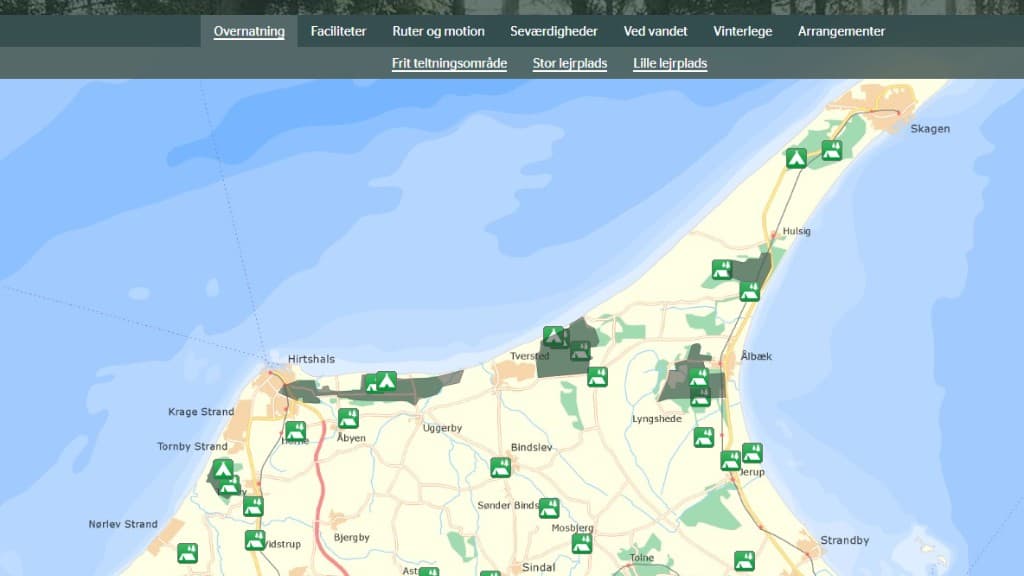This screenshot has width=1024, height=576.
Task: Select the Seværdigheder tab
Action: pyautogui.click(x=554, y=31)
